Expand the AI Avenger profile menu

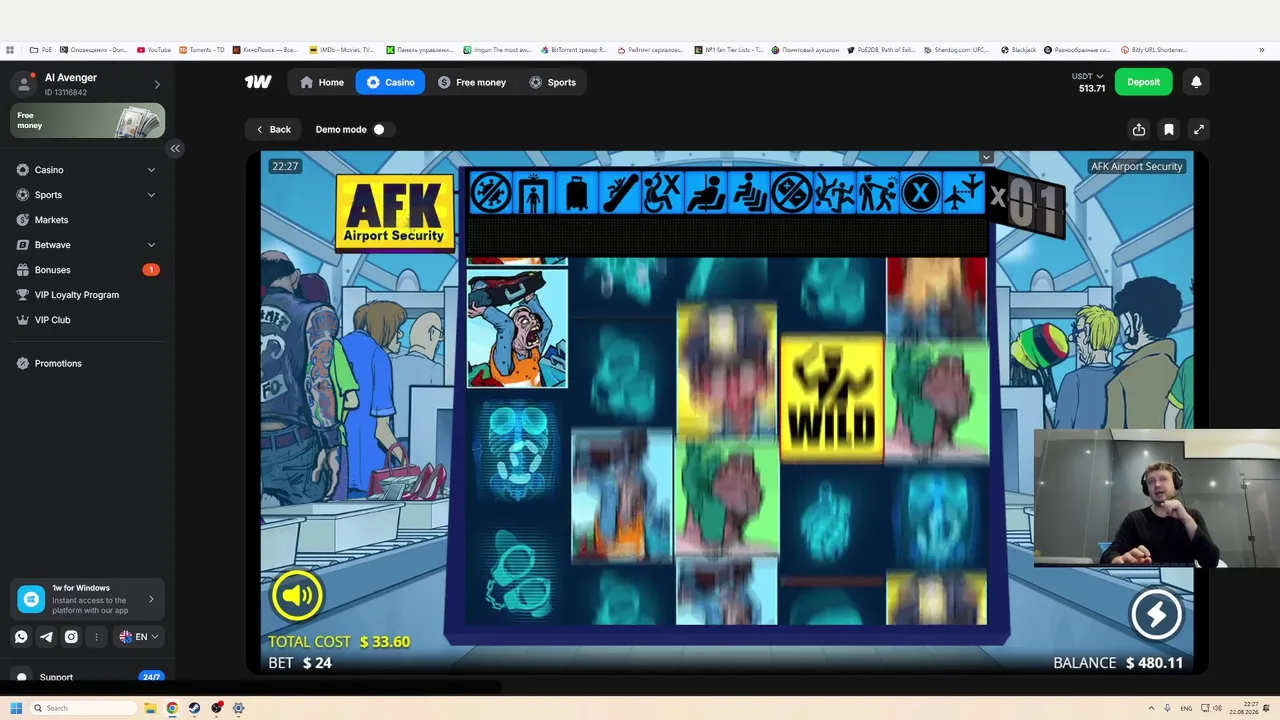pos(157,84)
